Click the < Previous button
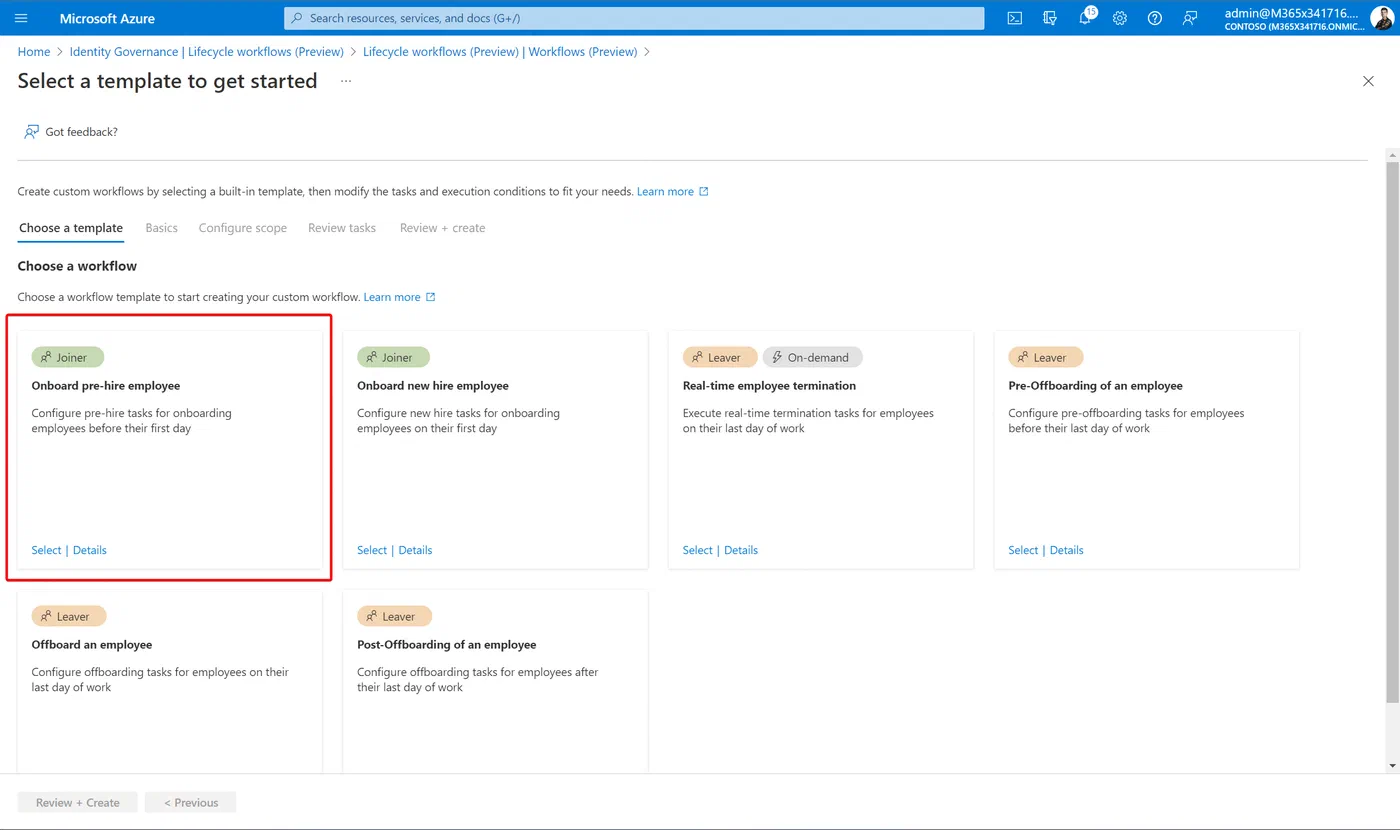 coord(191,802)
